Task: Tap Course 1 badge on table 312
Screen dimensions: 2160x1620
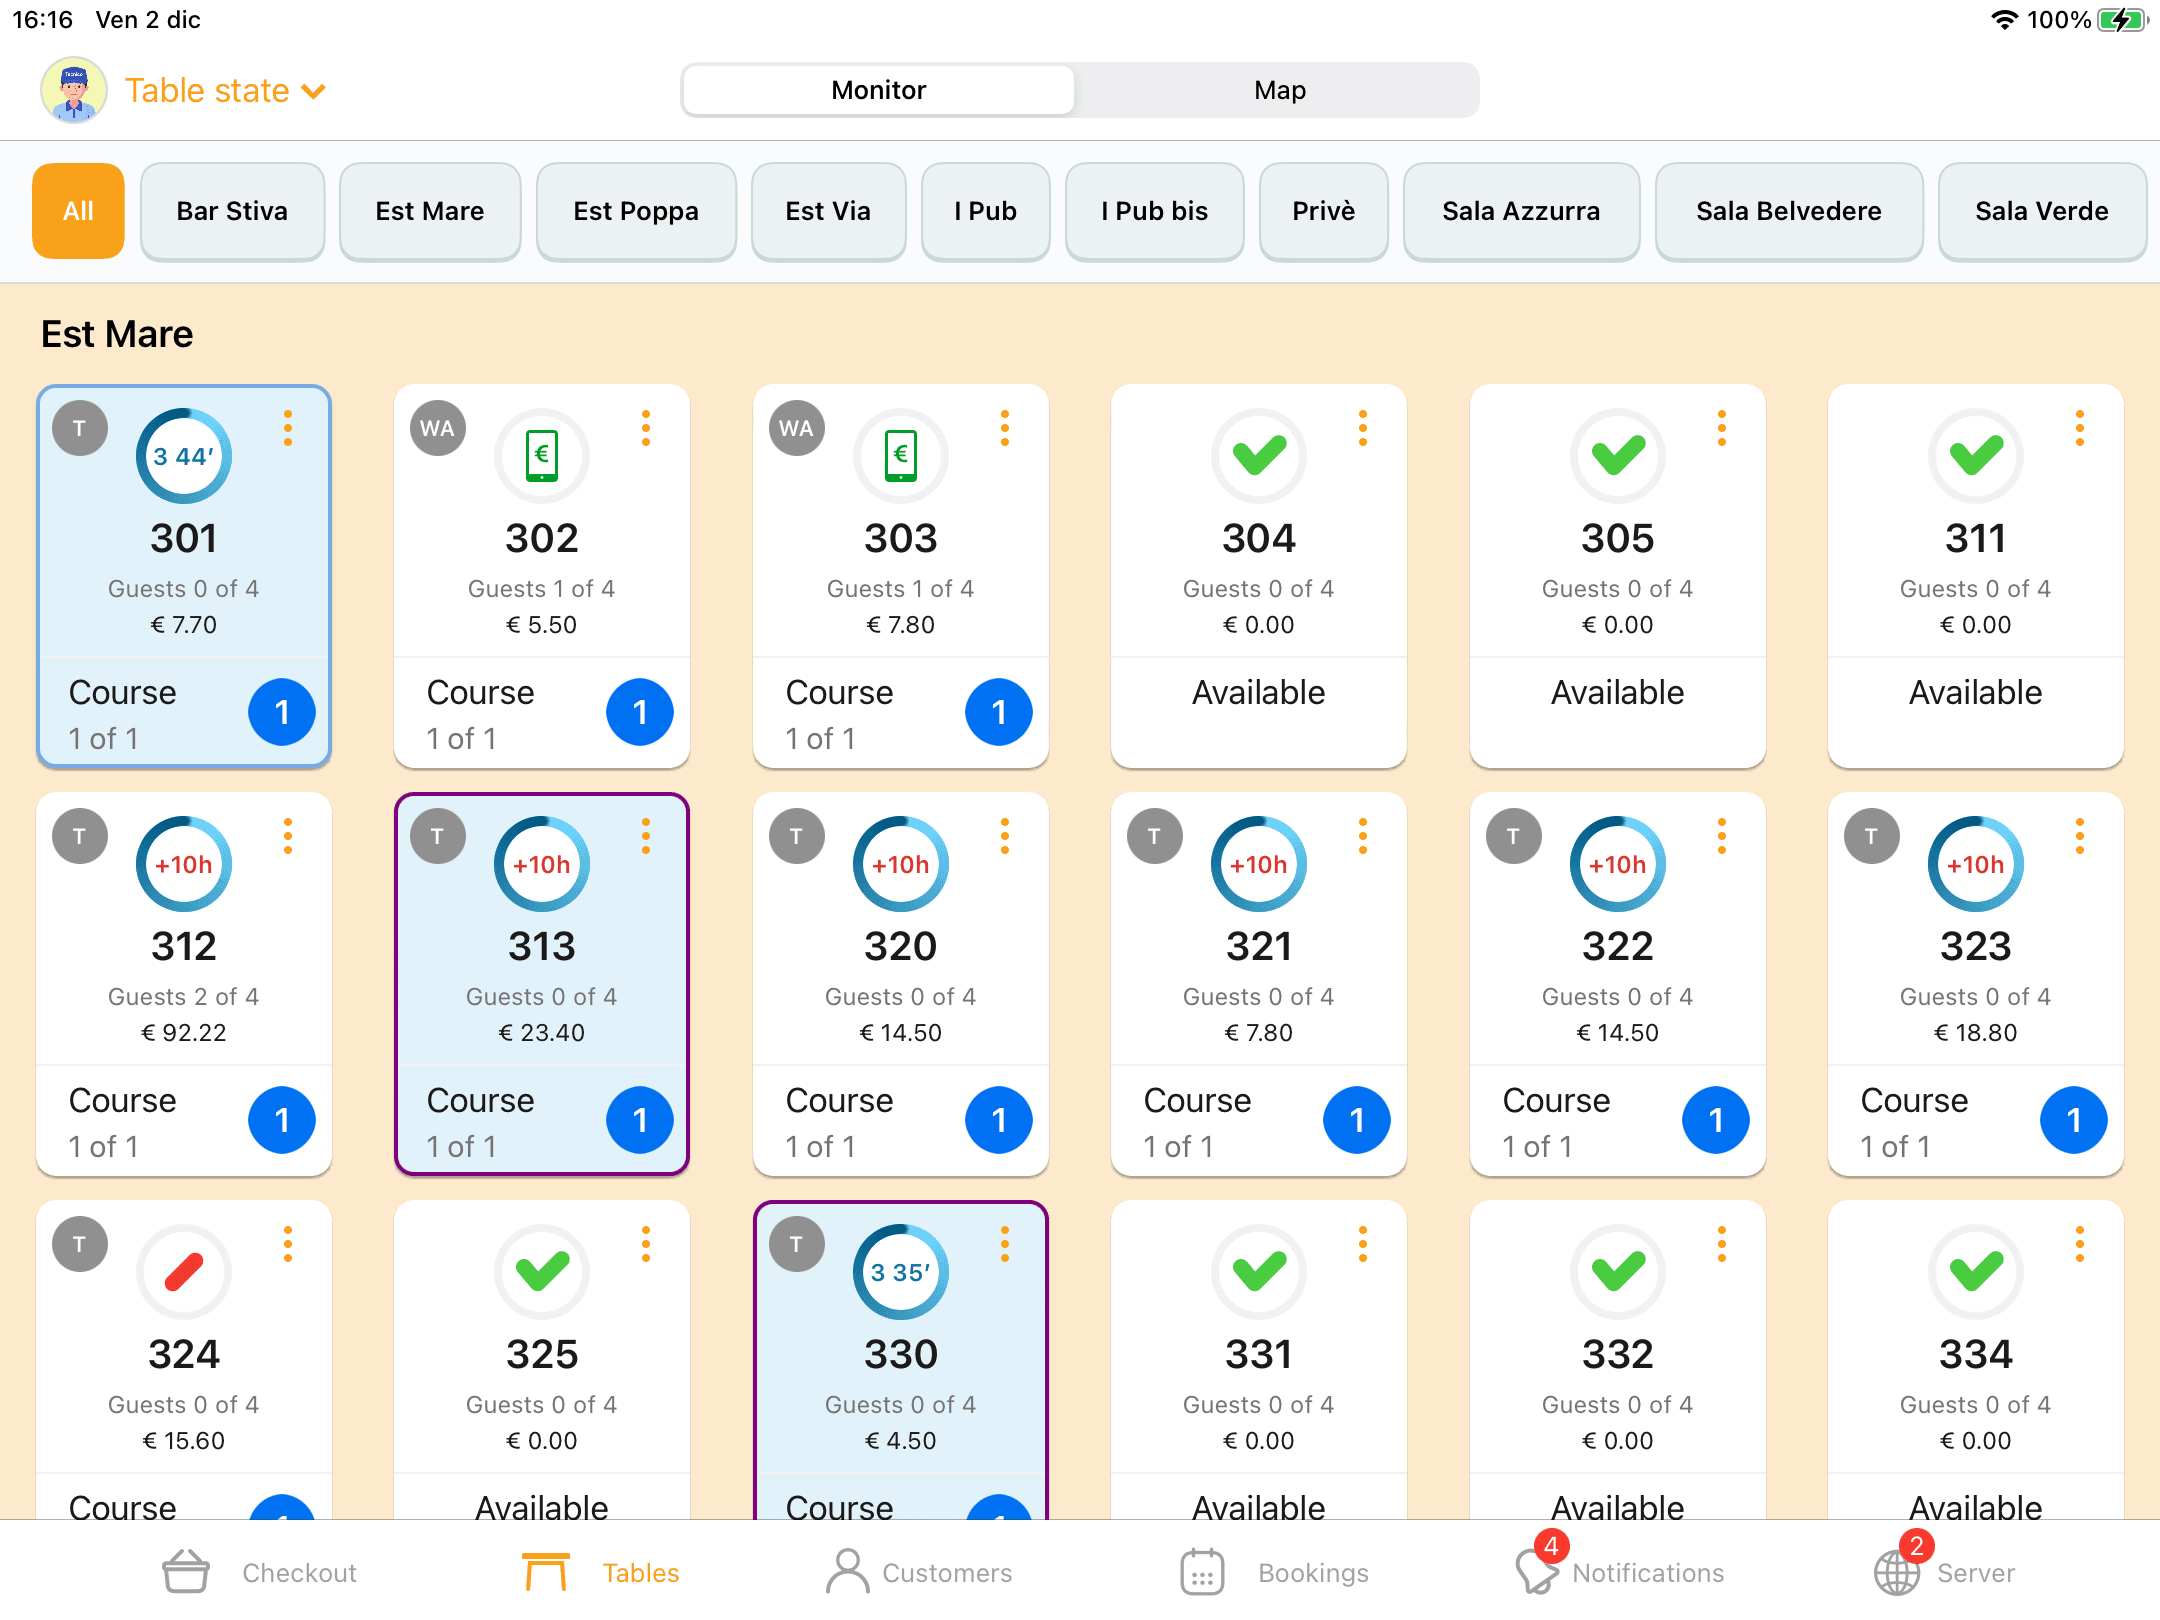Action: (282, 1120)
